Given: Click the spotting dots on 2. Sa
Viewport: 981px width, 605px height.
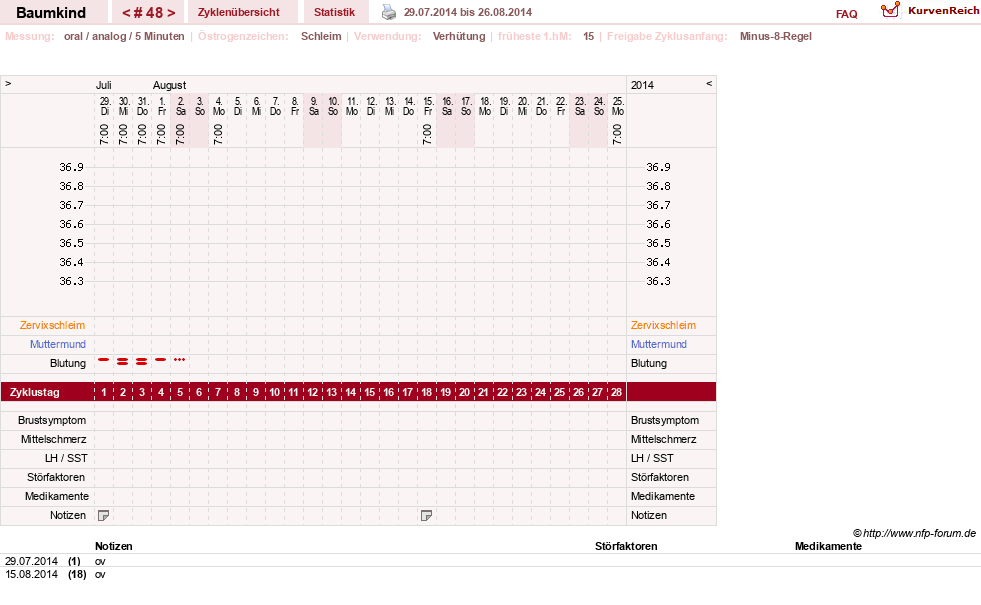Looking at the screenshot, I should point(180,360).
